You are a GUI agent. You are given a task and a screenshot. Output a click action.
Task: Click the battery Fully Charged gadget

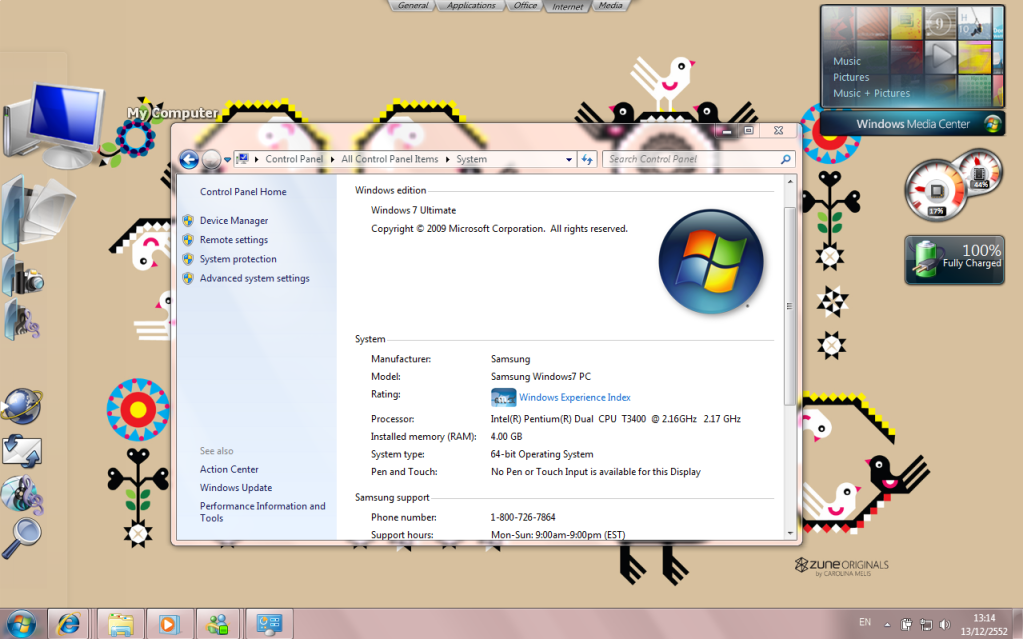(954, 260)
